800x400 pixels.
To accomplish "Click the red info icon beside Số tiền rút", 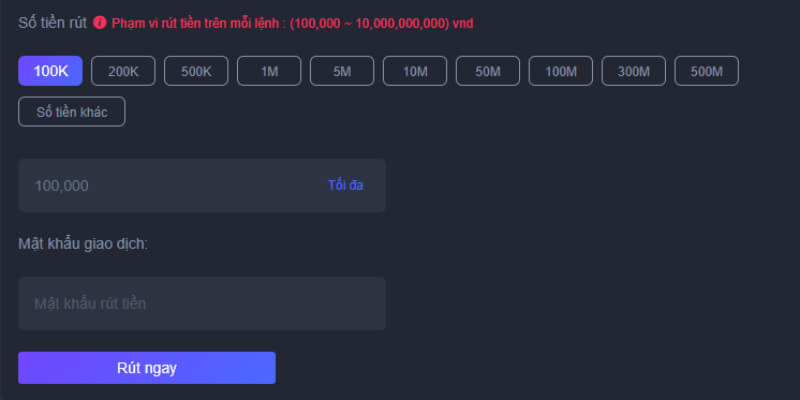I will point(100,22).
